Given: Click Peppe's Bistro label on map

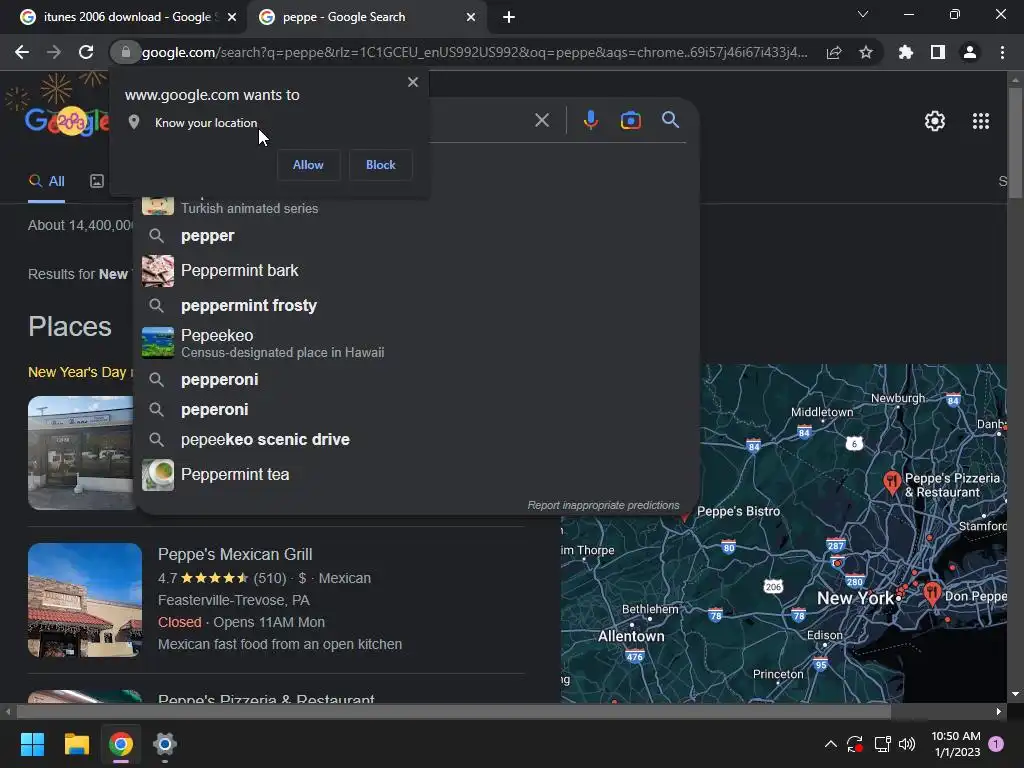Looking at the screenshot, I should (x=738, y=511).
